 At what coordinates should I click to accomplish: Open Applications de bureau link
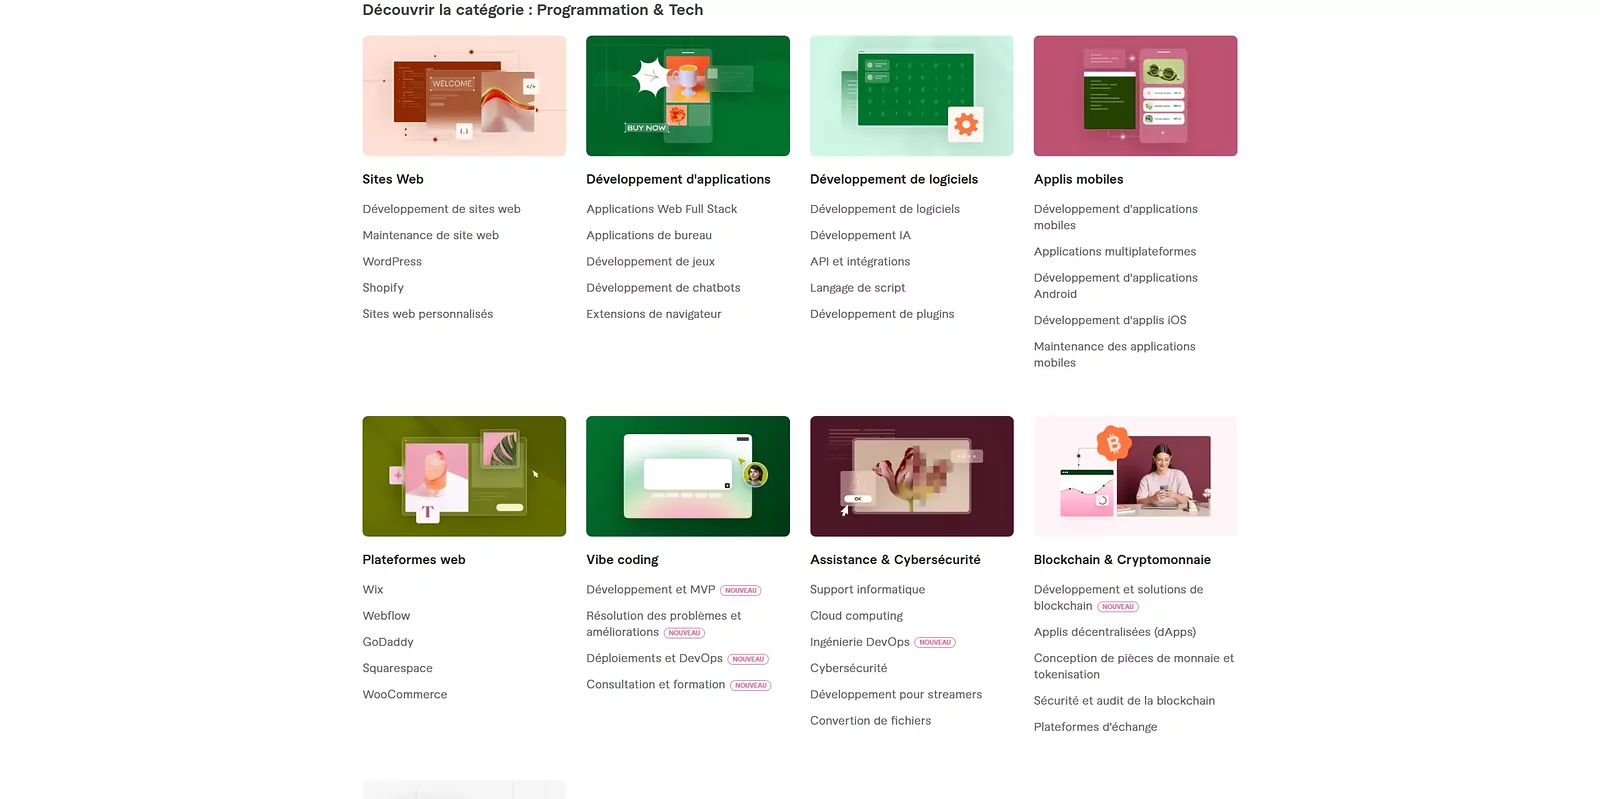[649, 235]
